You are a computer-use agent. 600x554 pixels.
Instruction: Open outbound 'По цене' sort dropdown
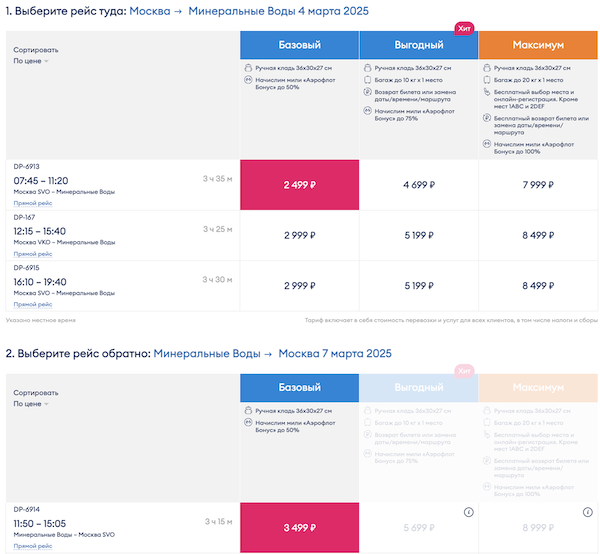pyautogui.click(x=31, y=61)
